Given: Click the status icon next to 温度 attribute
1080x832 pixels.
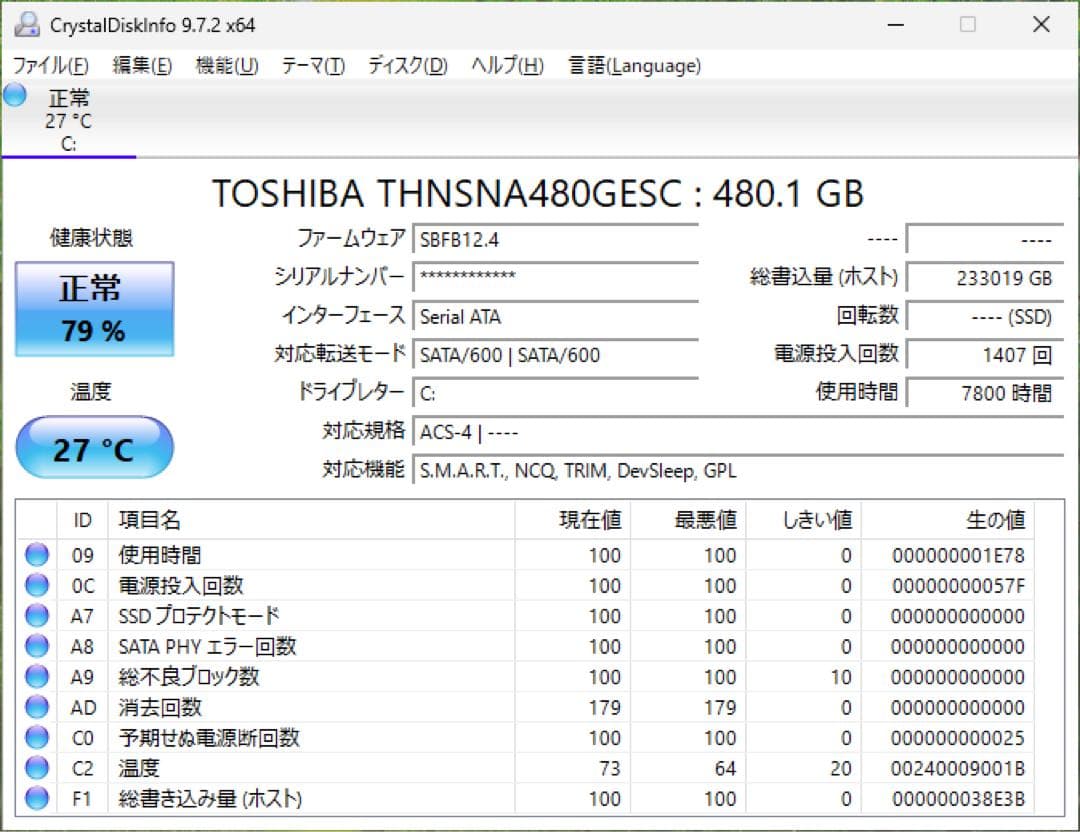Looking at the screenshot, I should coord(35,768).
